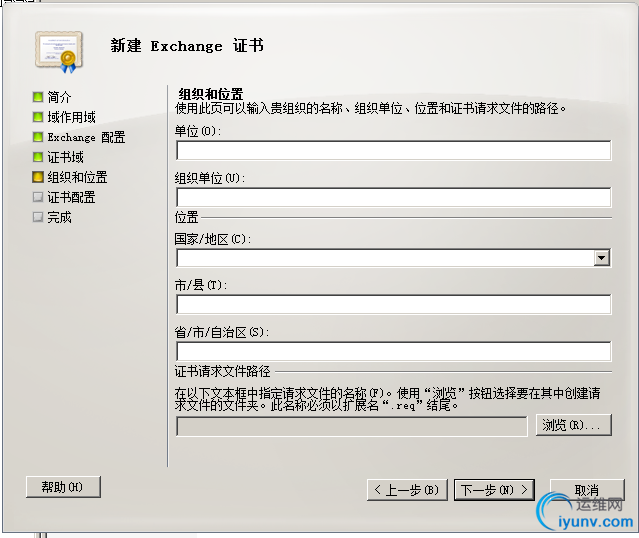Click the certificate icon in wizard header
Viewport: 639px width, 538px height.
[59, 52]
